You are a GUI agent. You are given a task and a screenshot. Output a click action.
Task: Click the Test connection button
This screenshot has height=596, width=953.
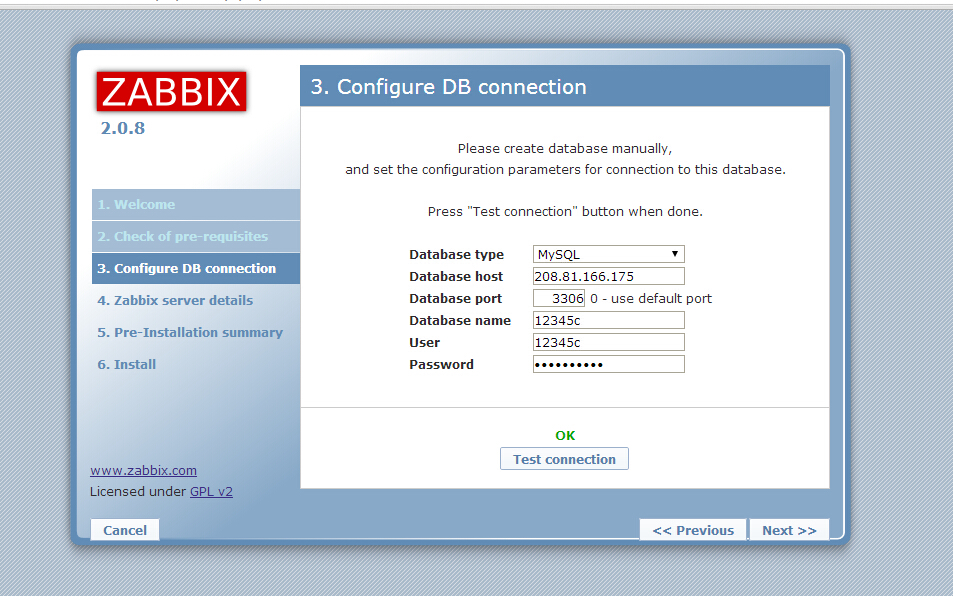pyautogui.click(x=564, y=459)
